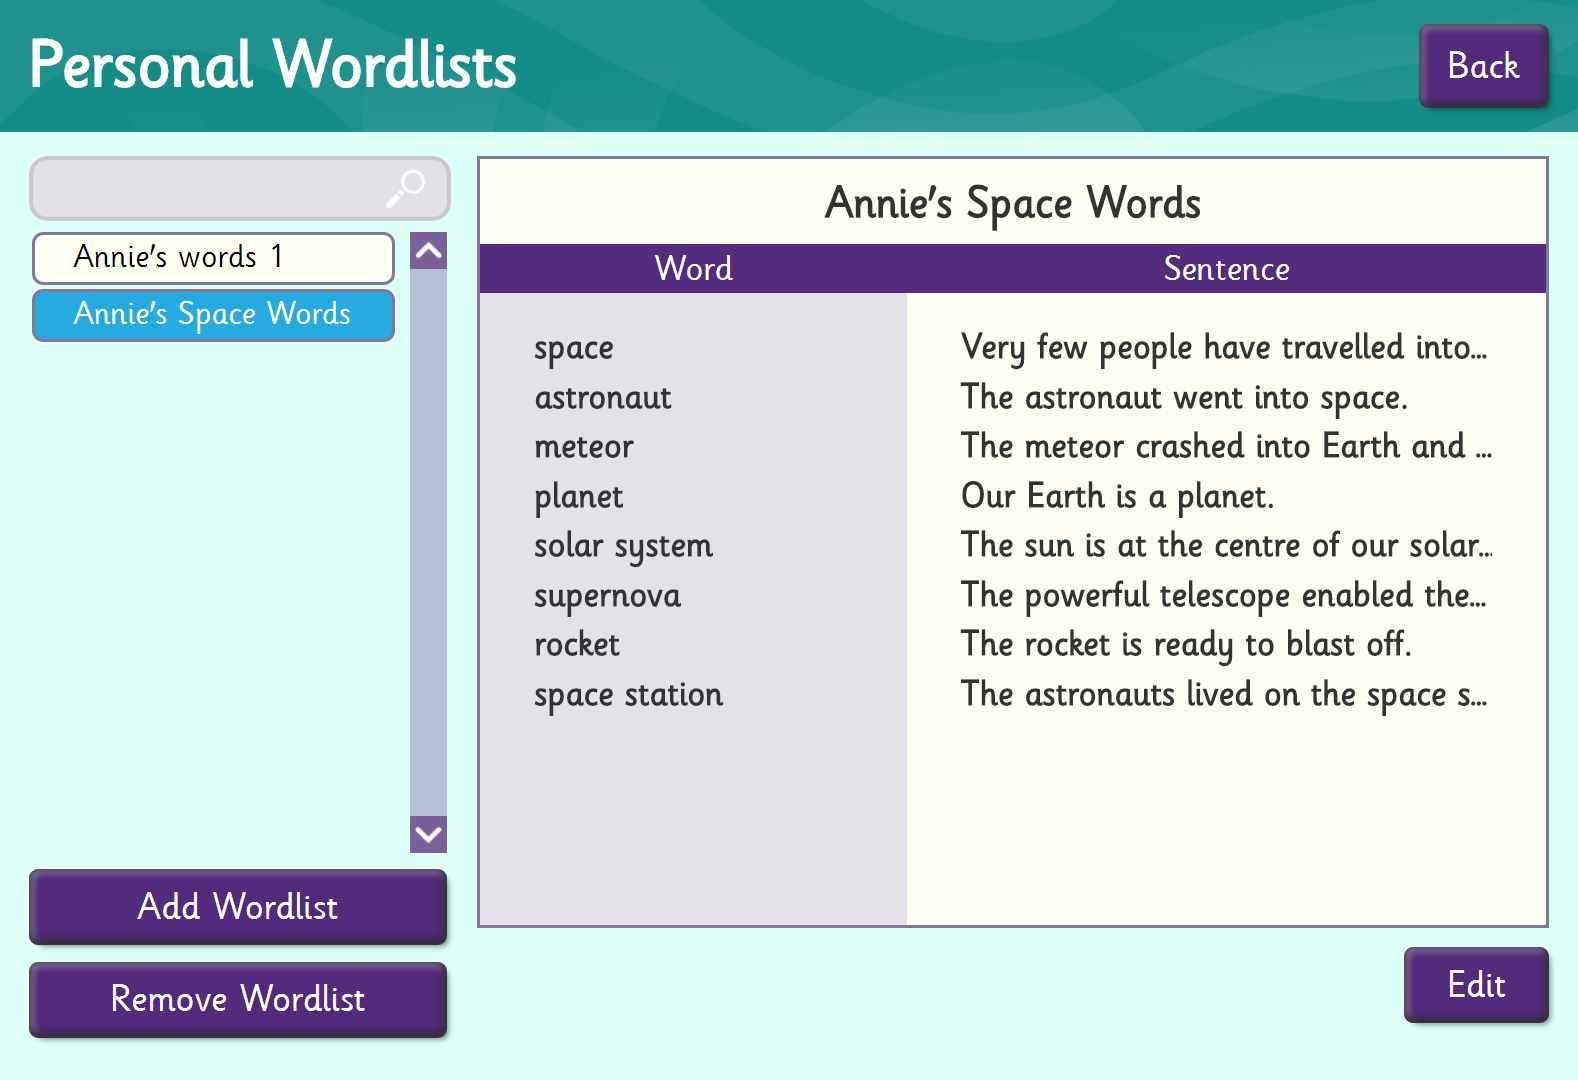Select the "Annie's words 1" wordlist
This screenshot has height=1080, width=1578.
pyautogui.click(x=213, y=258)
